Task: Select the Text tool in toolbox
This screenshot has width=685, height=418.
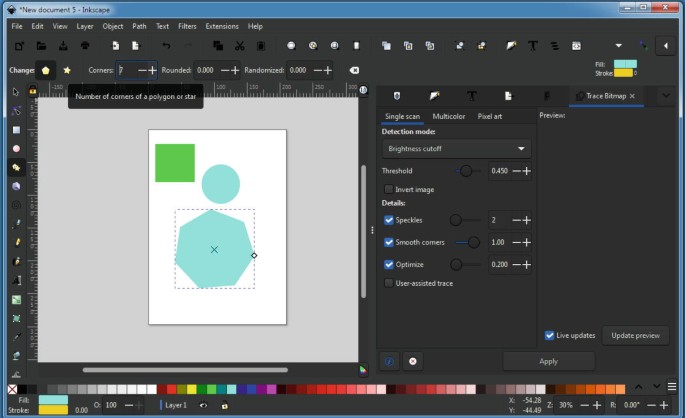Action: coord(16,280)
